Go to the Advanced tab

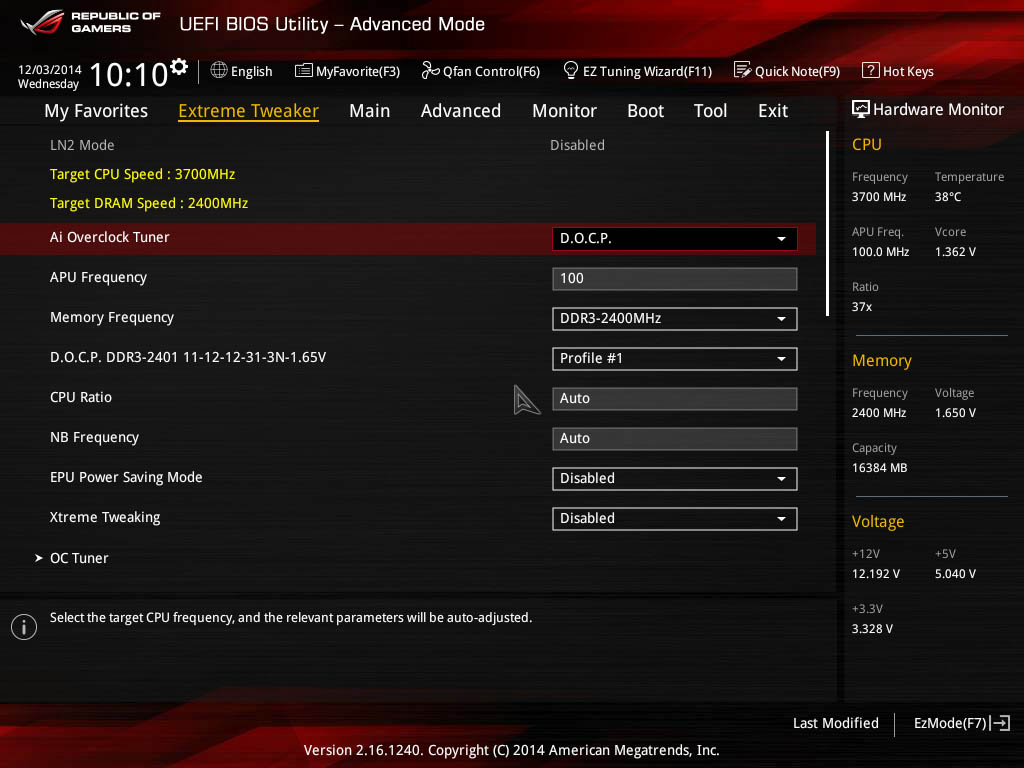[x=461, y=111]
